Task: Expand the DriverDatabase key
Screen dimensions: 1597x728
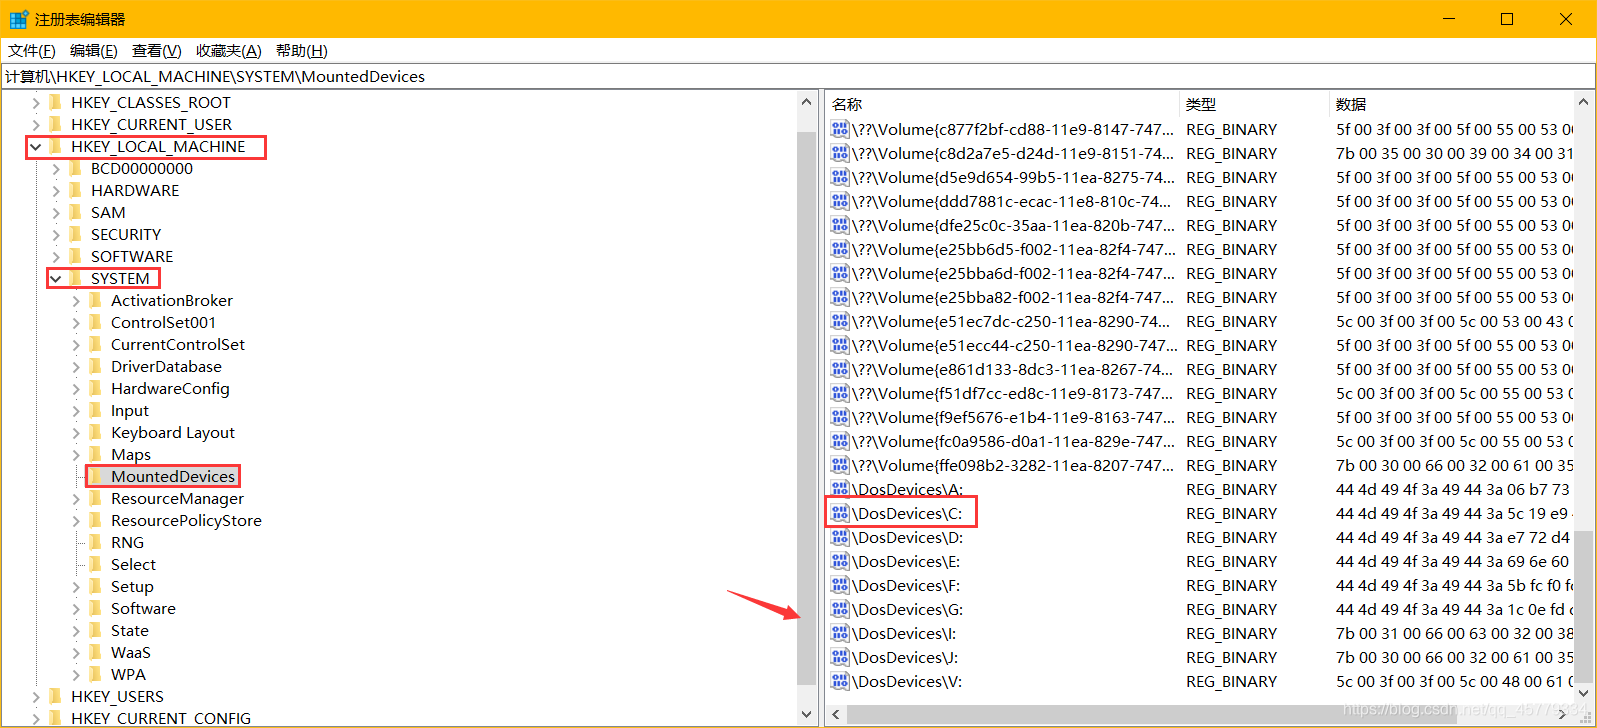Action: pyautogui.click(x=76, y=366)
